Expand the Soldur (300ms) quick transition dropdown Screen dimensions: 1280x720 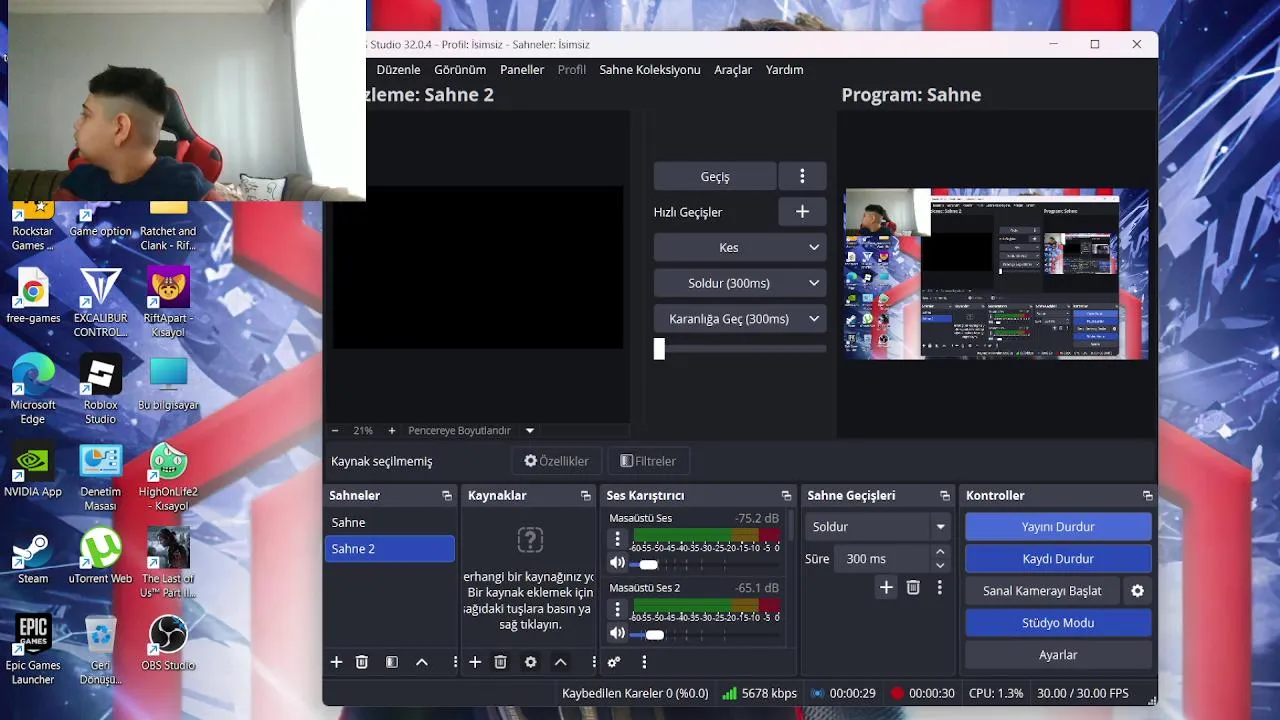pos(740,284)
